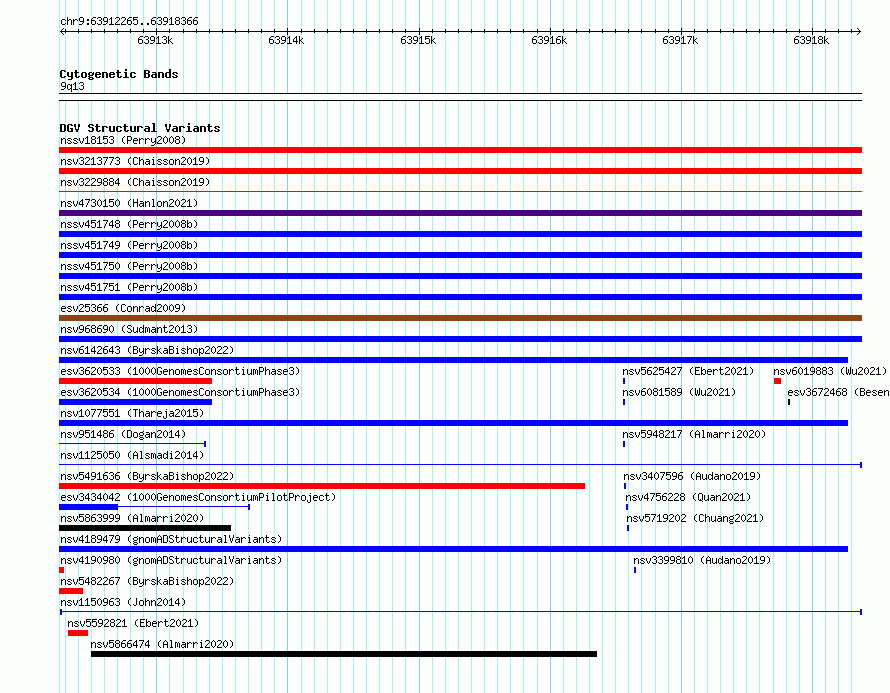Select the red nsv5482267 variant bar
The image size is (890, 693).
(x=71, y=591)
